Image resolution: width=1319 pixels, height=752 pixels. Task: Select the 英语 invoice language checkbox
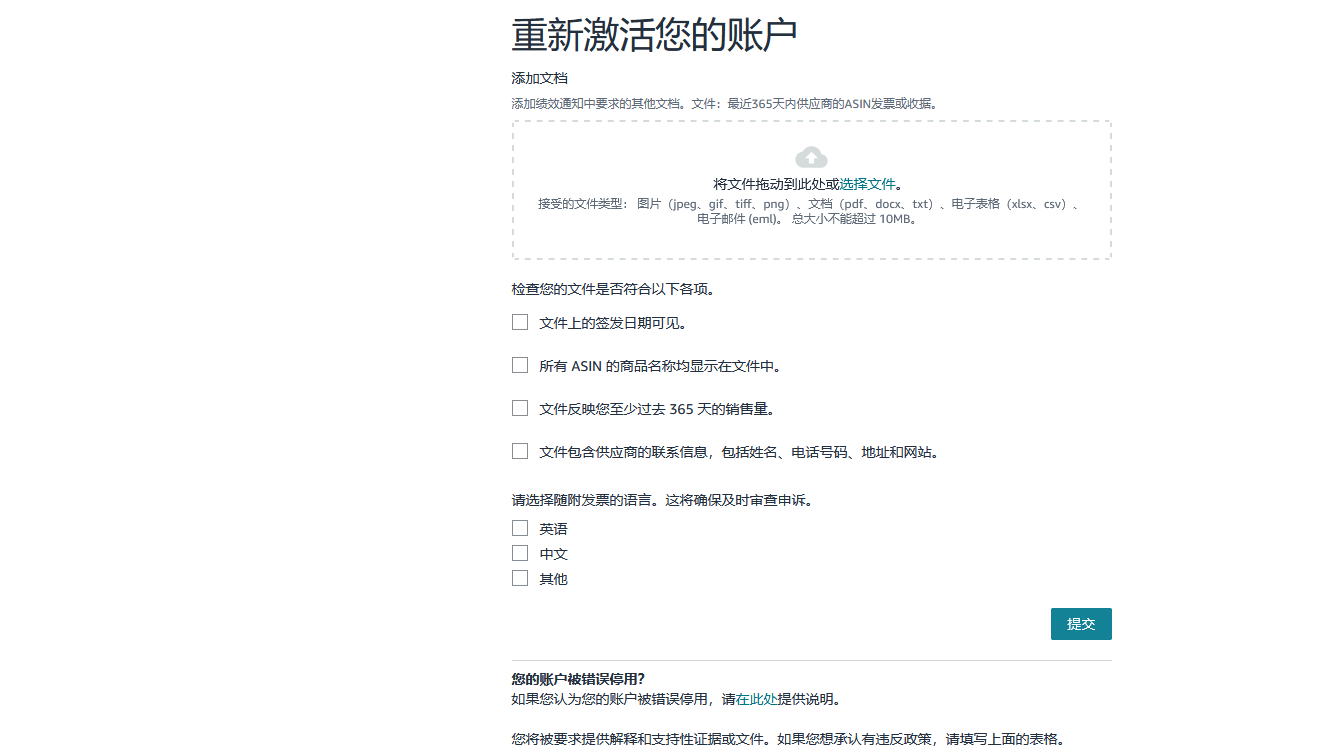point(520,528)
